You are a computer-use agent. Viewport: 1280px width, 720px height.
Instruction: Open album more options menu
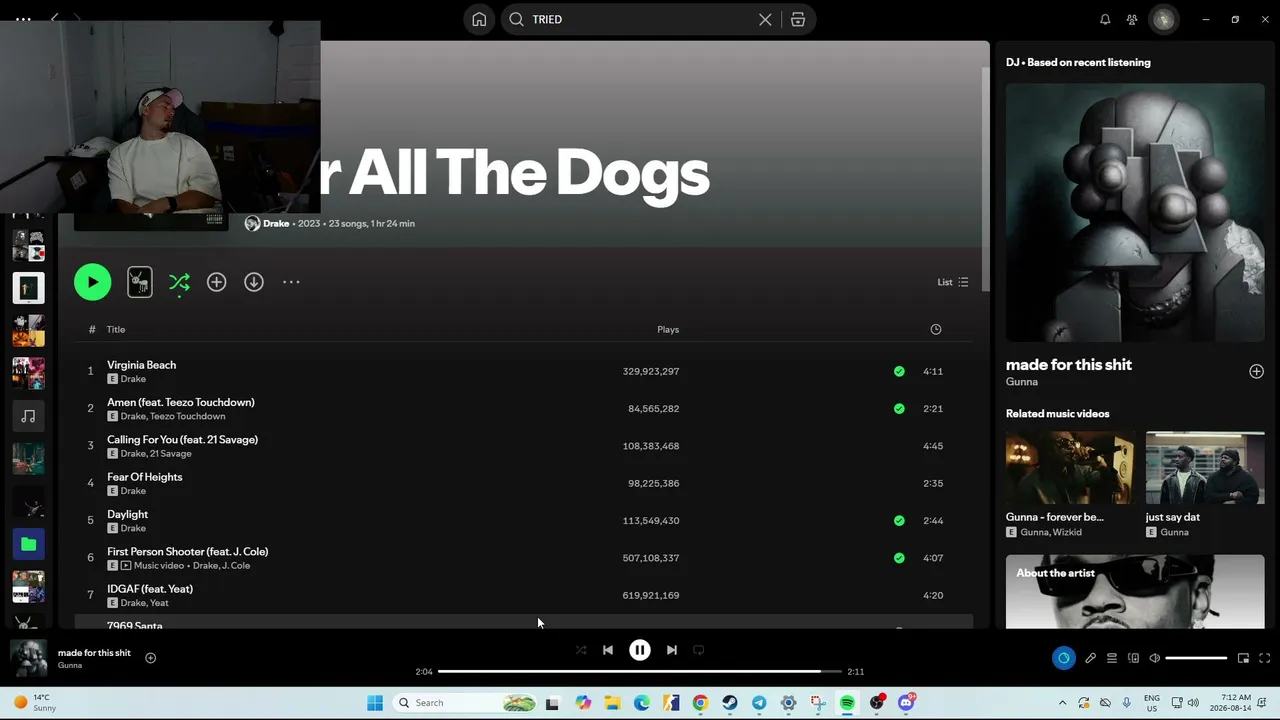click(x=291, y=282)
